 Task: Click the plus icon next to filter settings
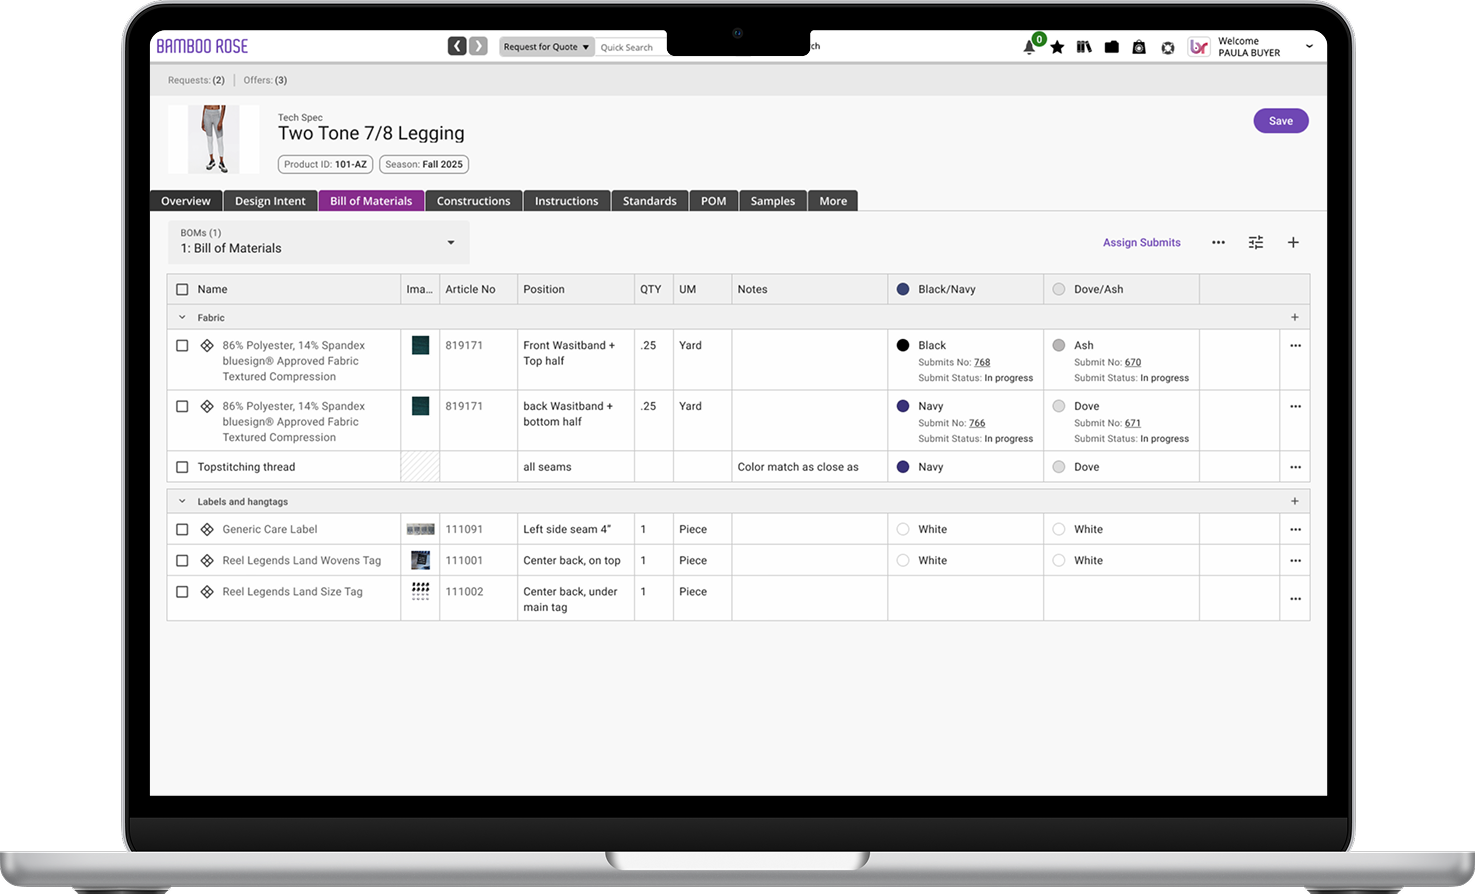point(1293,243)
